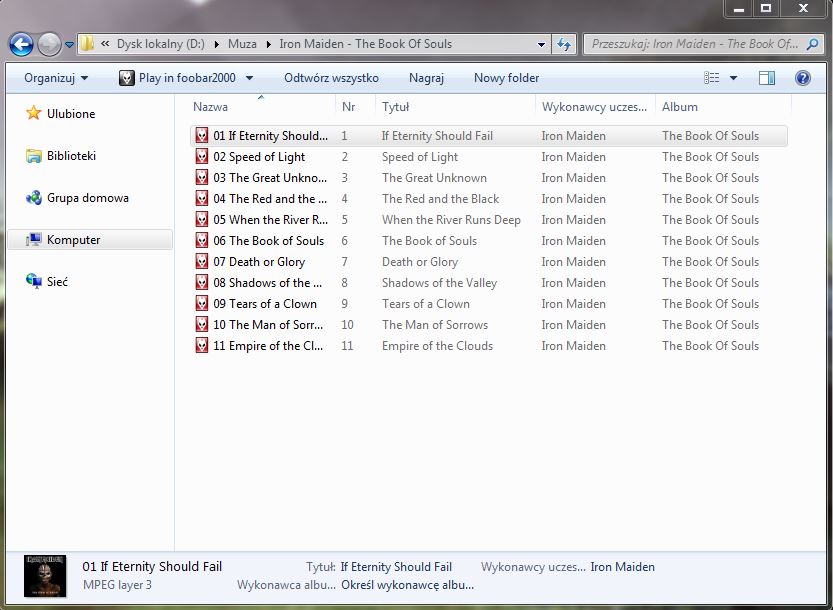The image size is (833, 610).
Task: Click the Grupa domowa icon
Action: (33, 198)
